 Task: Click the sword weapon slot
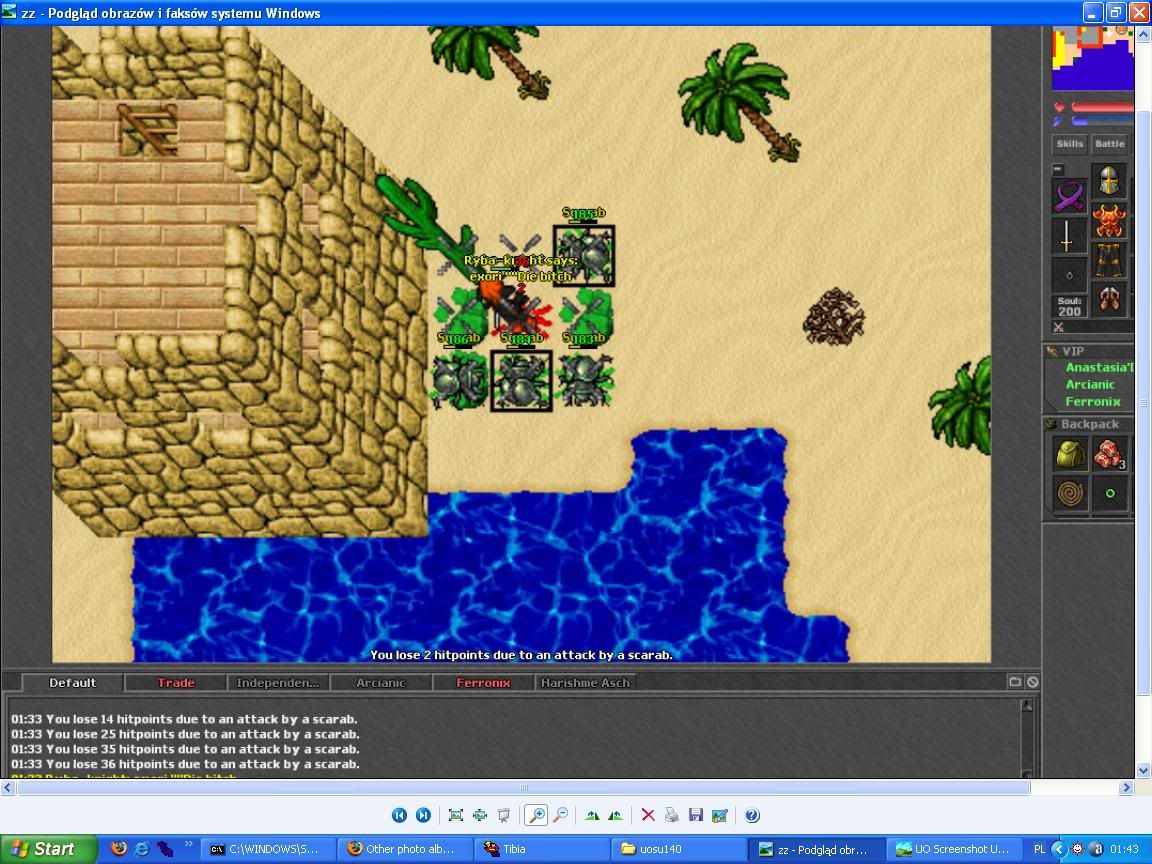point(1069,237)
